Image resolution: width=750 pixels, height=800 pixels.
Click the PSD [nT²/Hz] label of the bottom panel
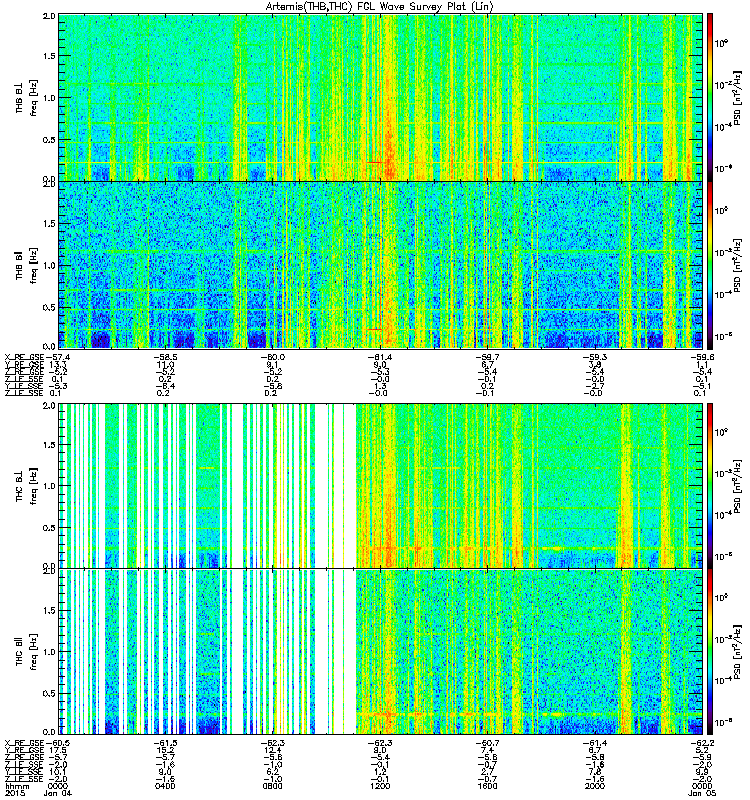click(737, 652)
